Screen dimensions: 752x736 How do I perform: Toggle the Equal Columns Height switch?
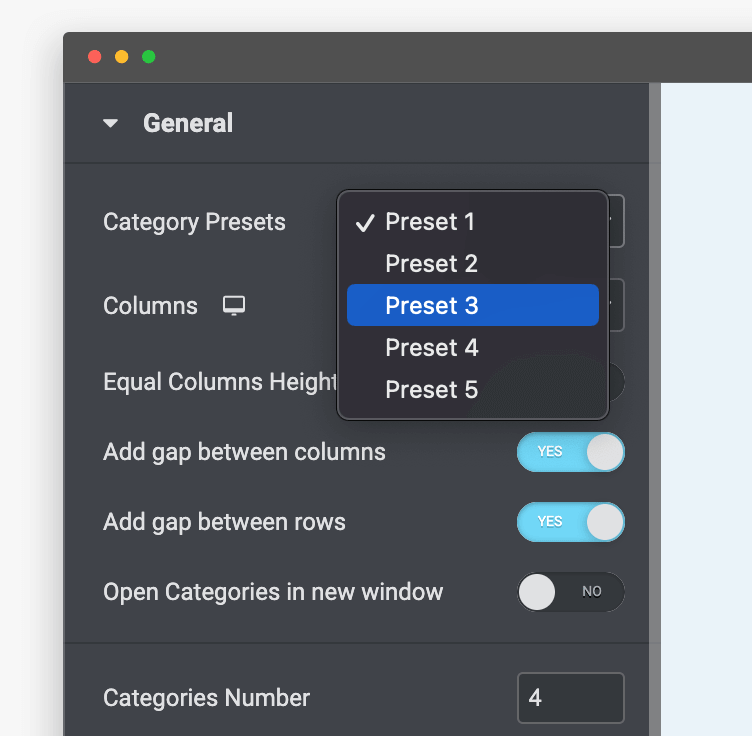coord(616,382)
